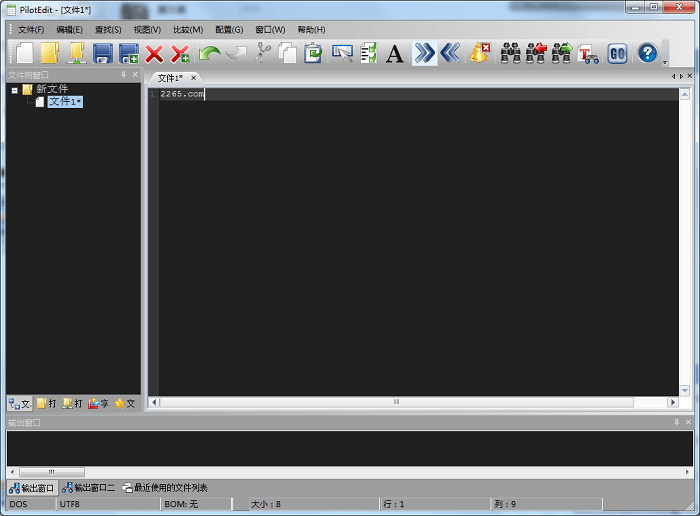Click the red X close file icon
The image size is (700, 516).
pos(154,53)
